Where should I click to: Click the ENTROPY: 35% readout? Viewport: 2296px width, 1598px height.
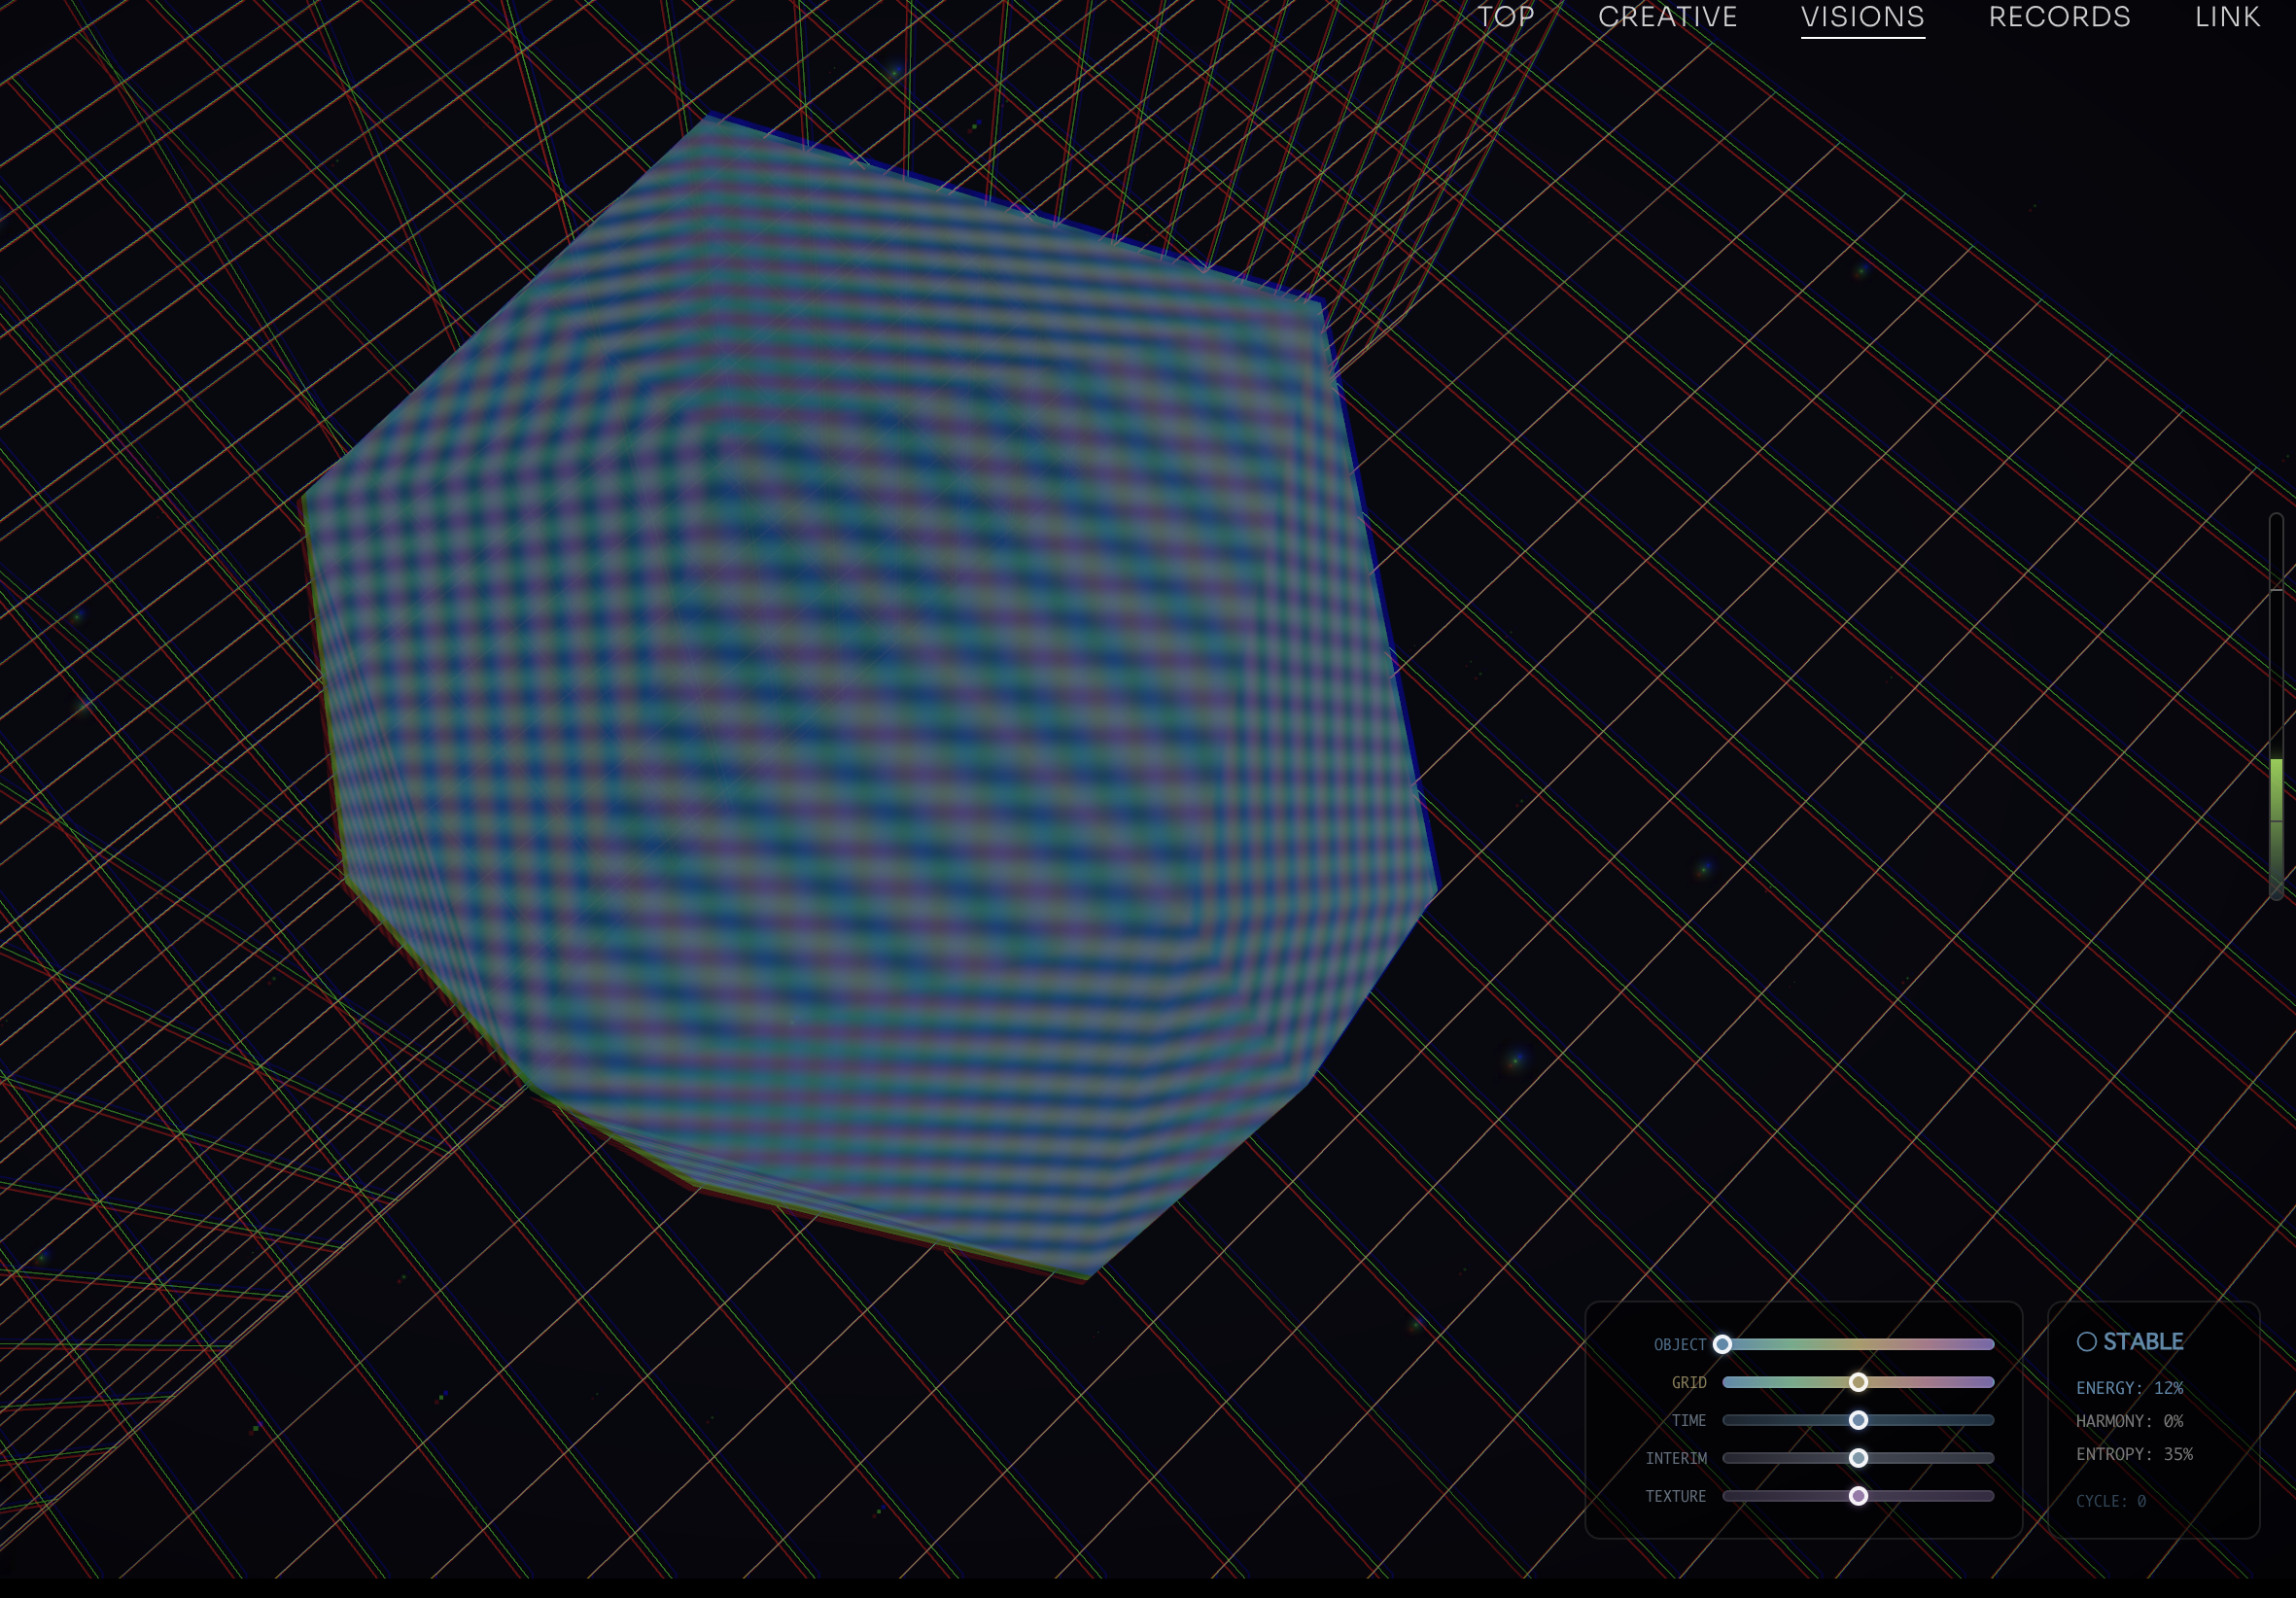tap(2134, 1454)
